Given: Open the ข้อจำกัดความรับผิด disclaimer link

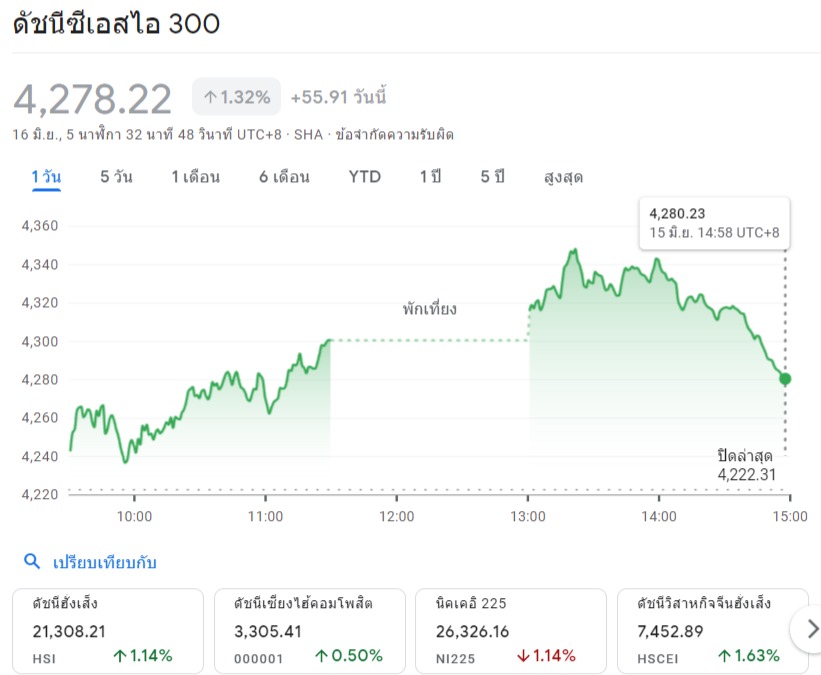Looking at the screenshot, I should pyautogui.click(x=394, y=135).
